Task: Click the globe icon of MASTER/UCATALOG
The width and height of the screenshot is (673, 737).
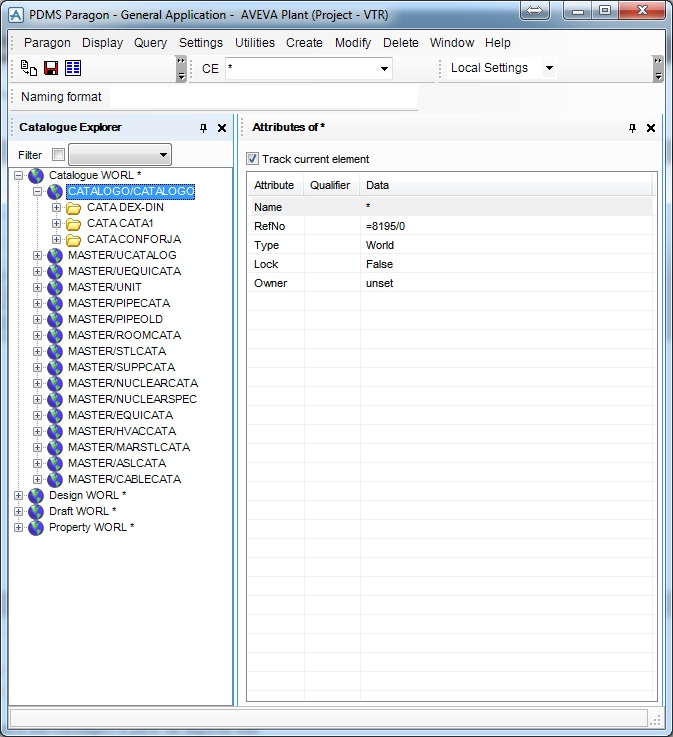Action: tap(55, 256)
